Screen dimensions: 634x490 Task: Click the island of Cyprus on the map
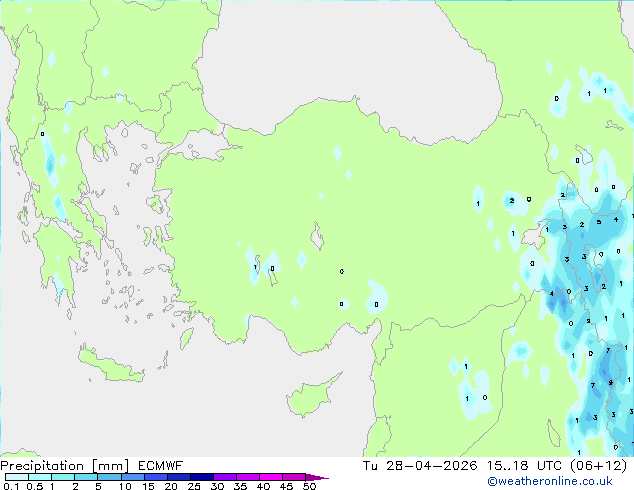(311, 396)
